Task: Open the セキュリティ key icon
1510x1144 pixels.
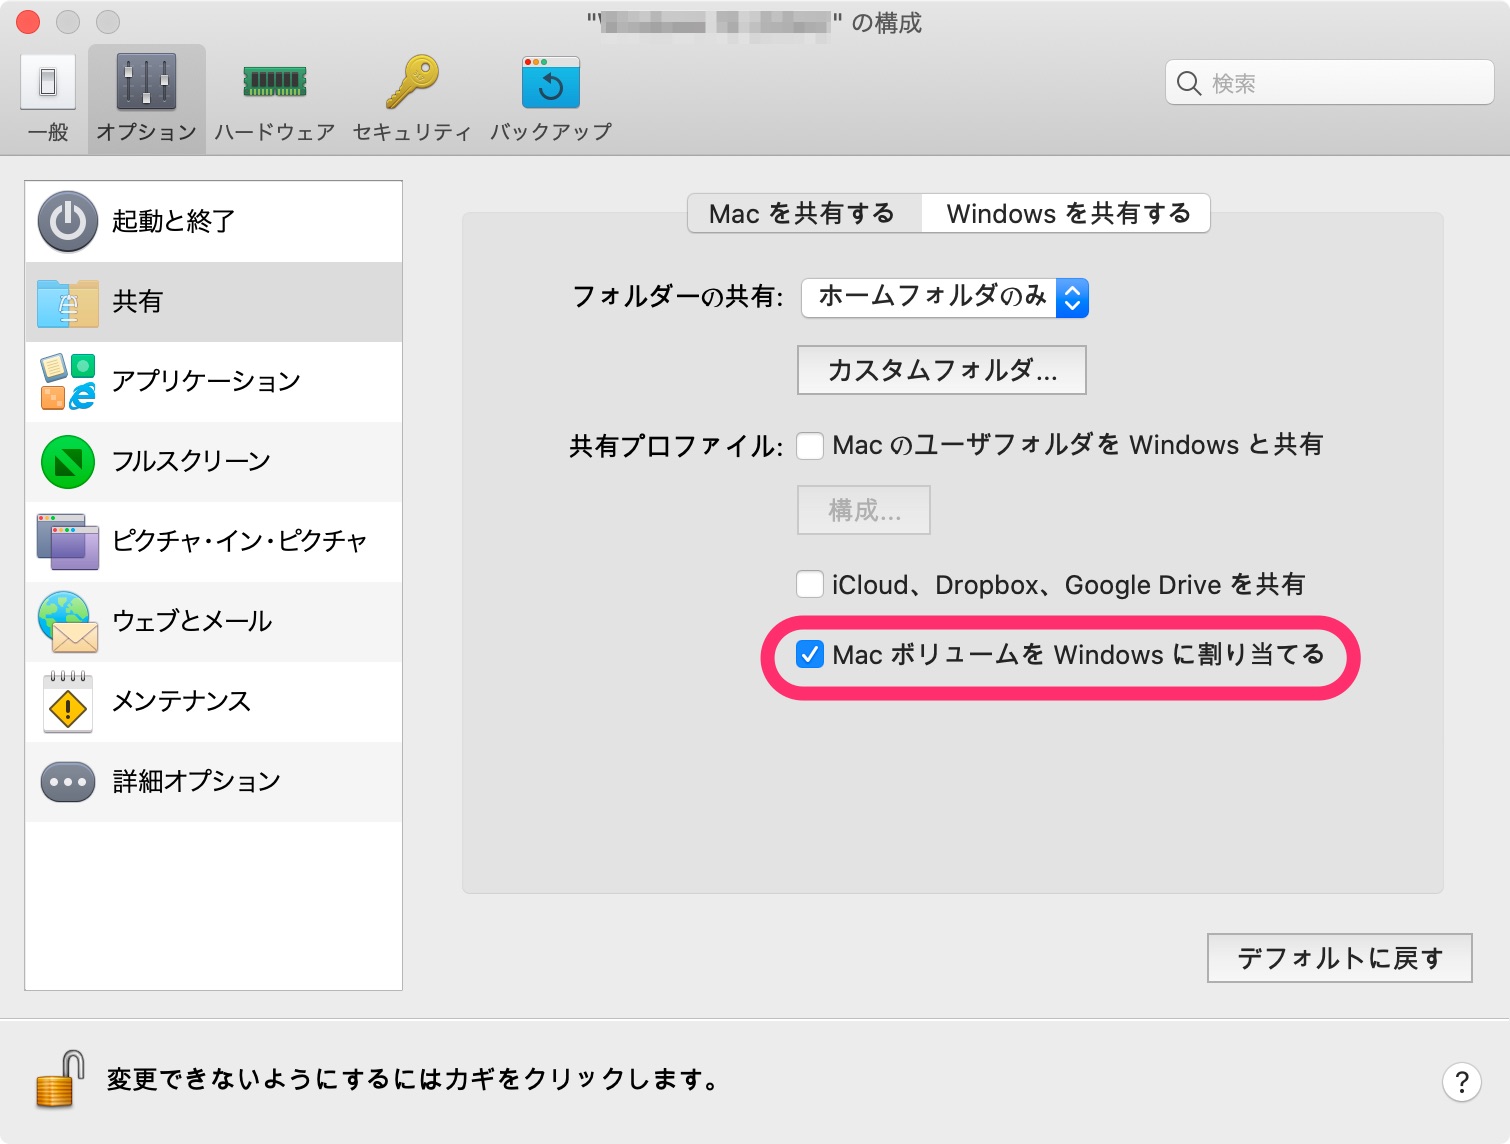Action: (412, 82)
